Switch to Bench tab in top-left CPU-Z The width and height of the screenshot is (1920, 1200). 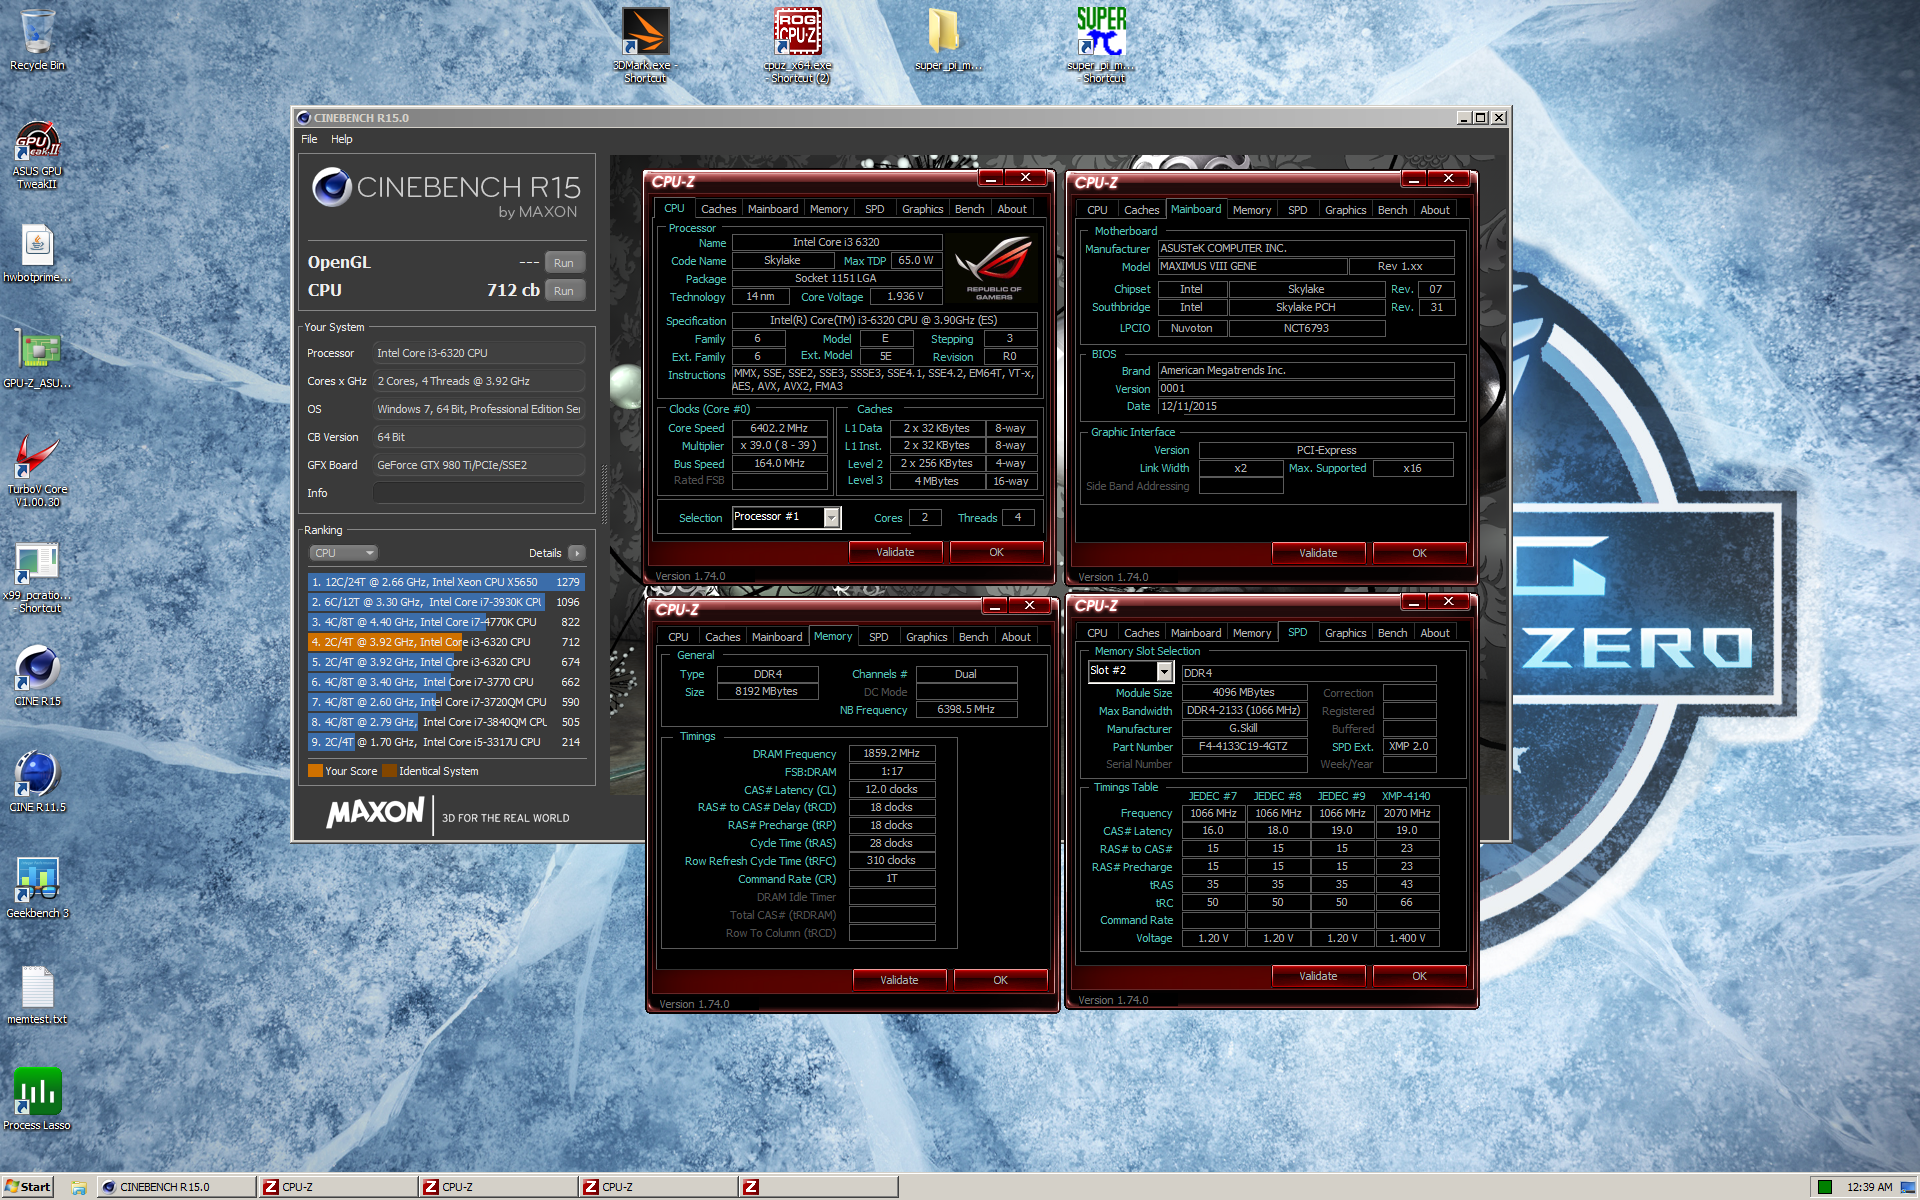click(x=969, y=209)
